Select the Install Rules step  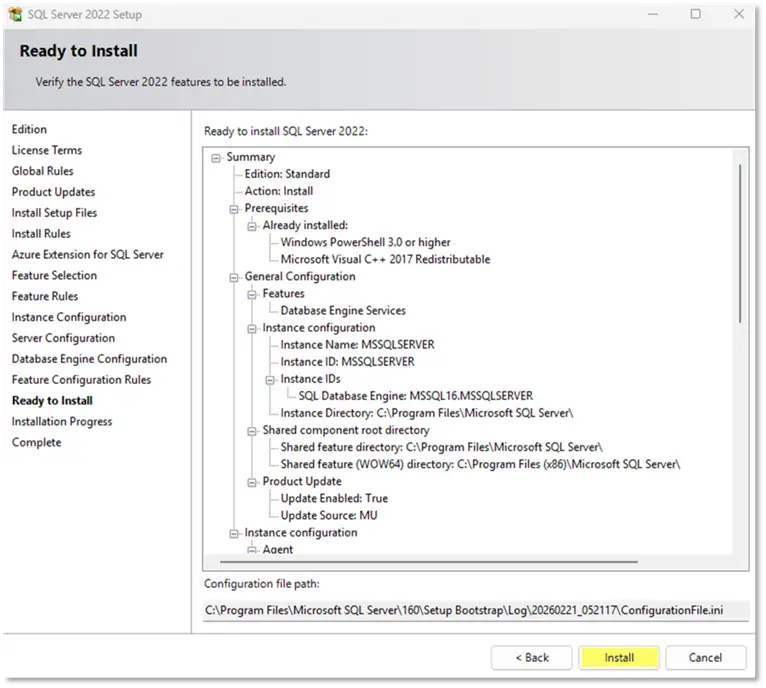(41, 234)
